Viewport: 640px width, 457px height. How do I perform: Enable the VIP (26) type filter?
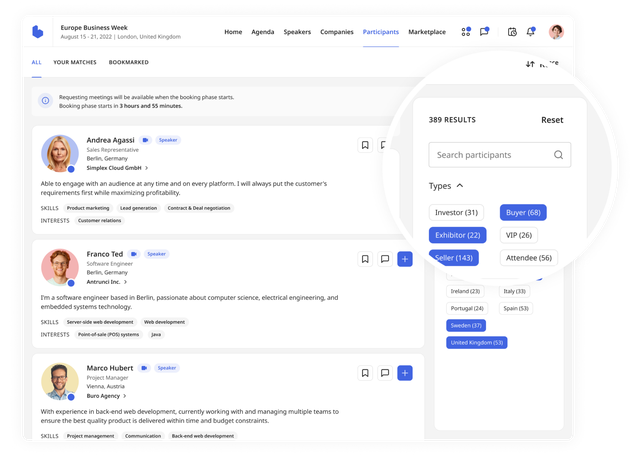[x=518, y=235]
